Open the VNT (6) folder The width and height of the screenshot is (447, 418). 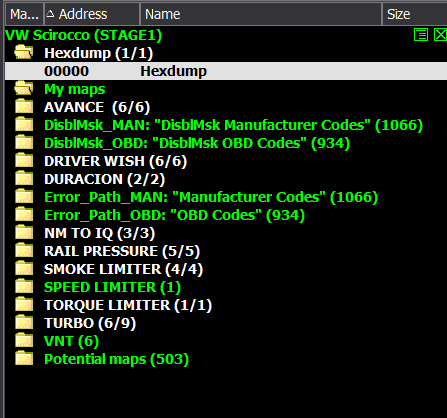(71, 341)
